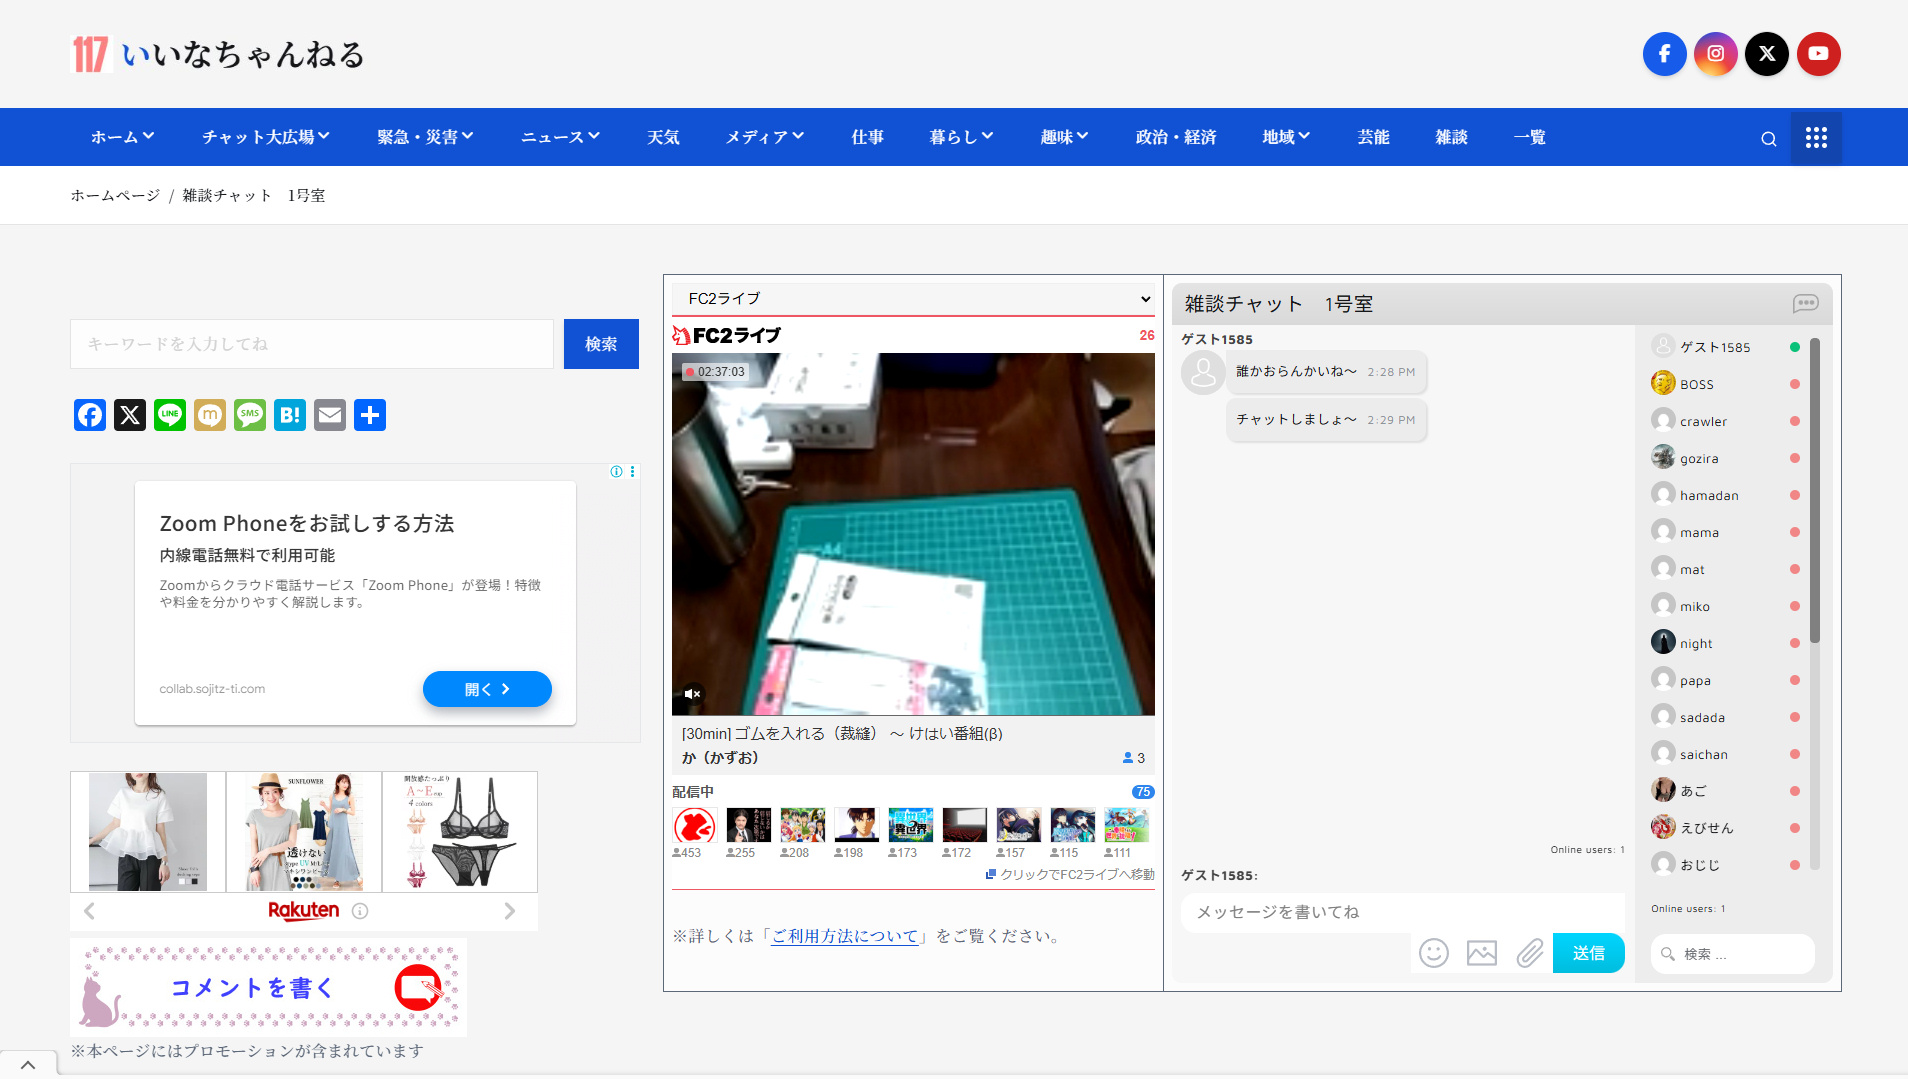1908x1079 pixels.
Task: Open the Instagram icon in header
Action: click(1715, 54)
